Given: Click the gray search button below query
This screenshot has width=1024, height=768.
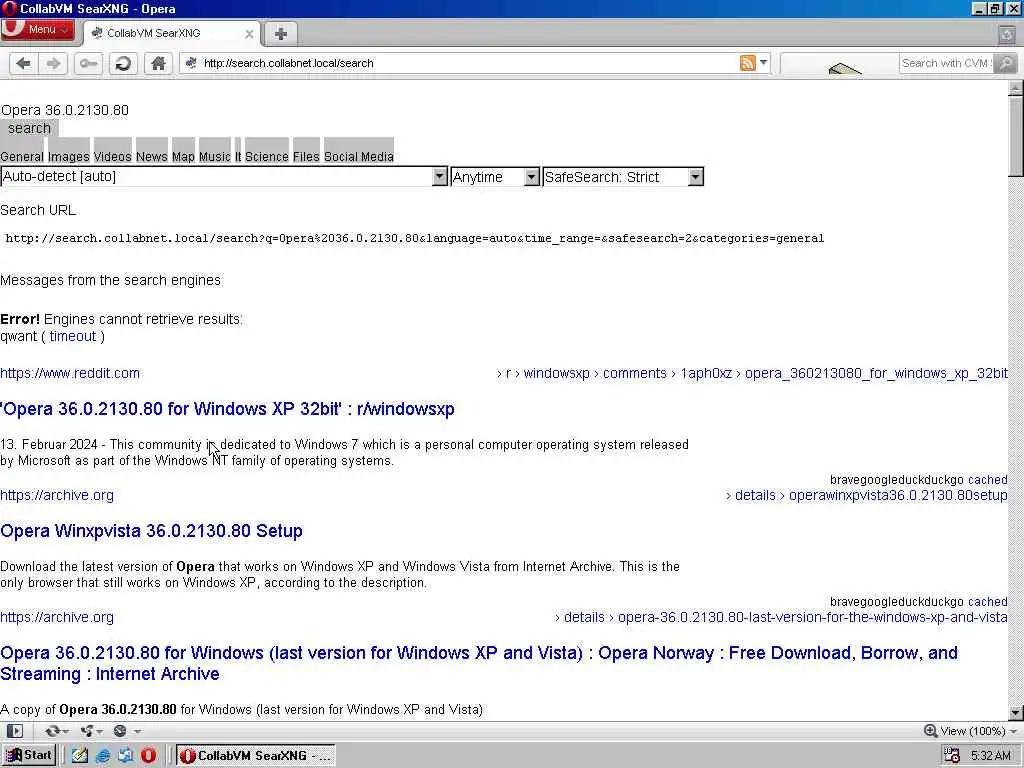Looking at the screenshot, I should (29, 128).
